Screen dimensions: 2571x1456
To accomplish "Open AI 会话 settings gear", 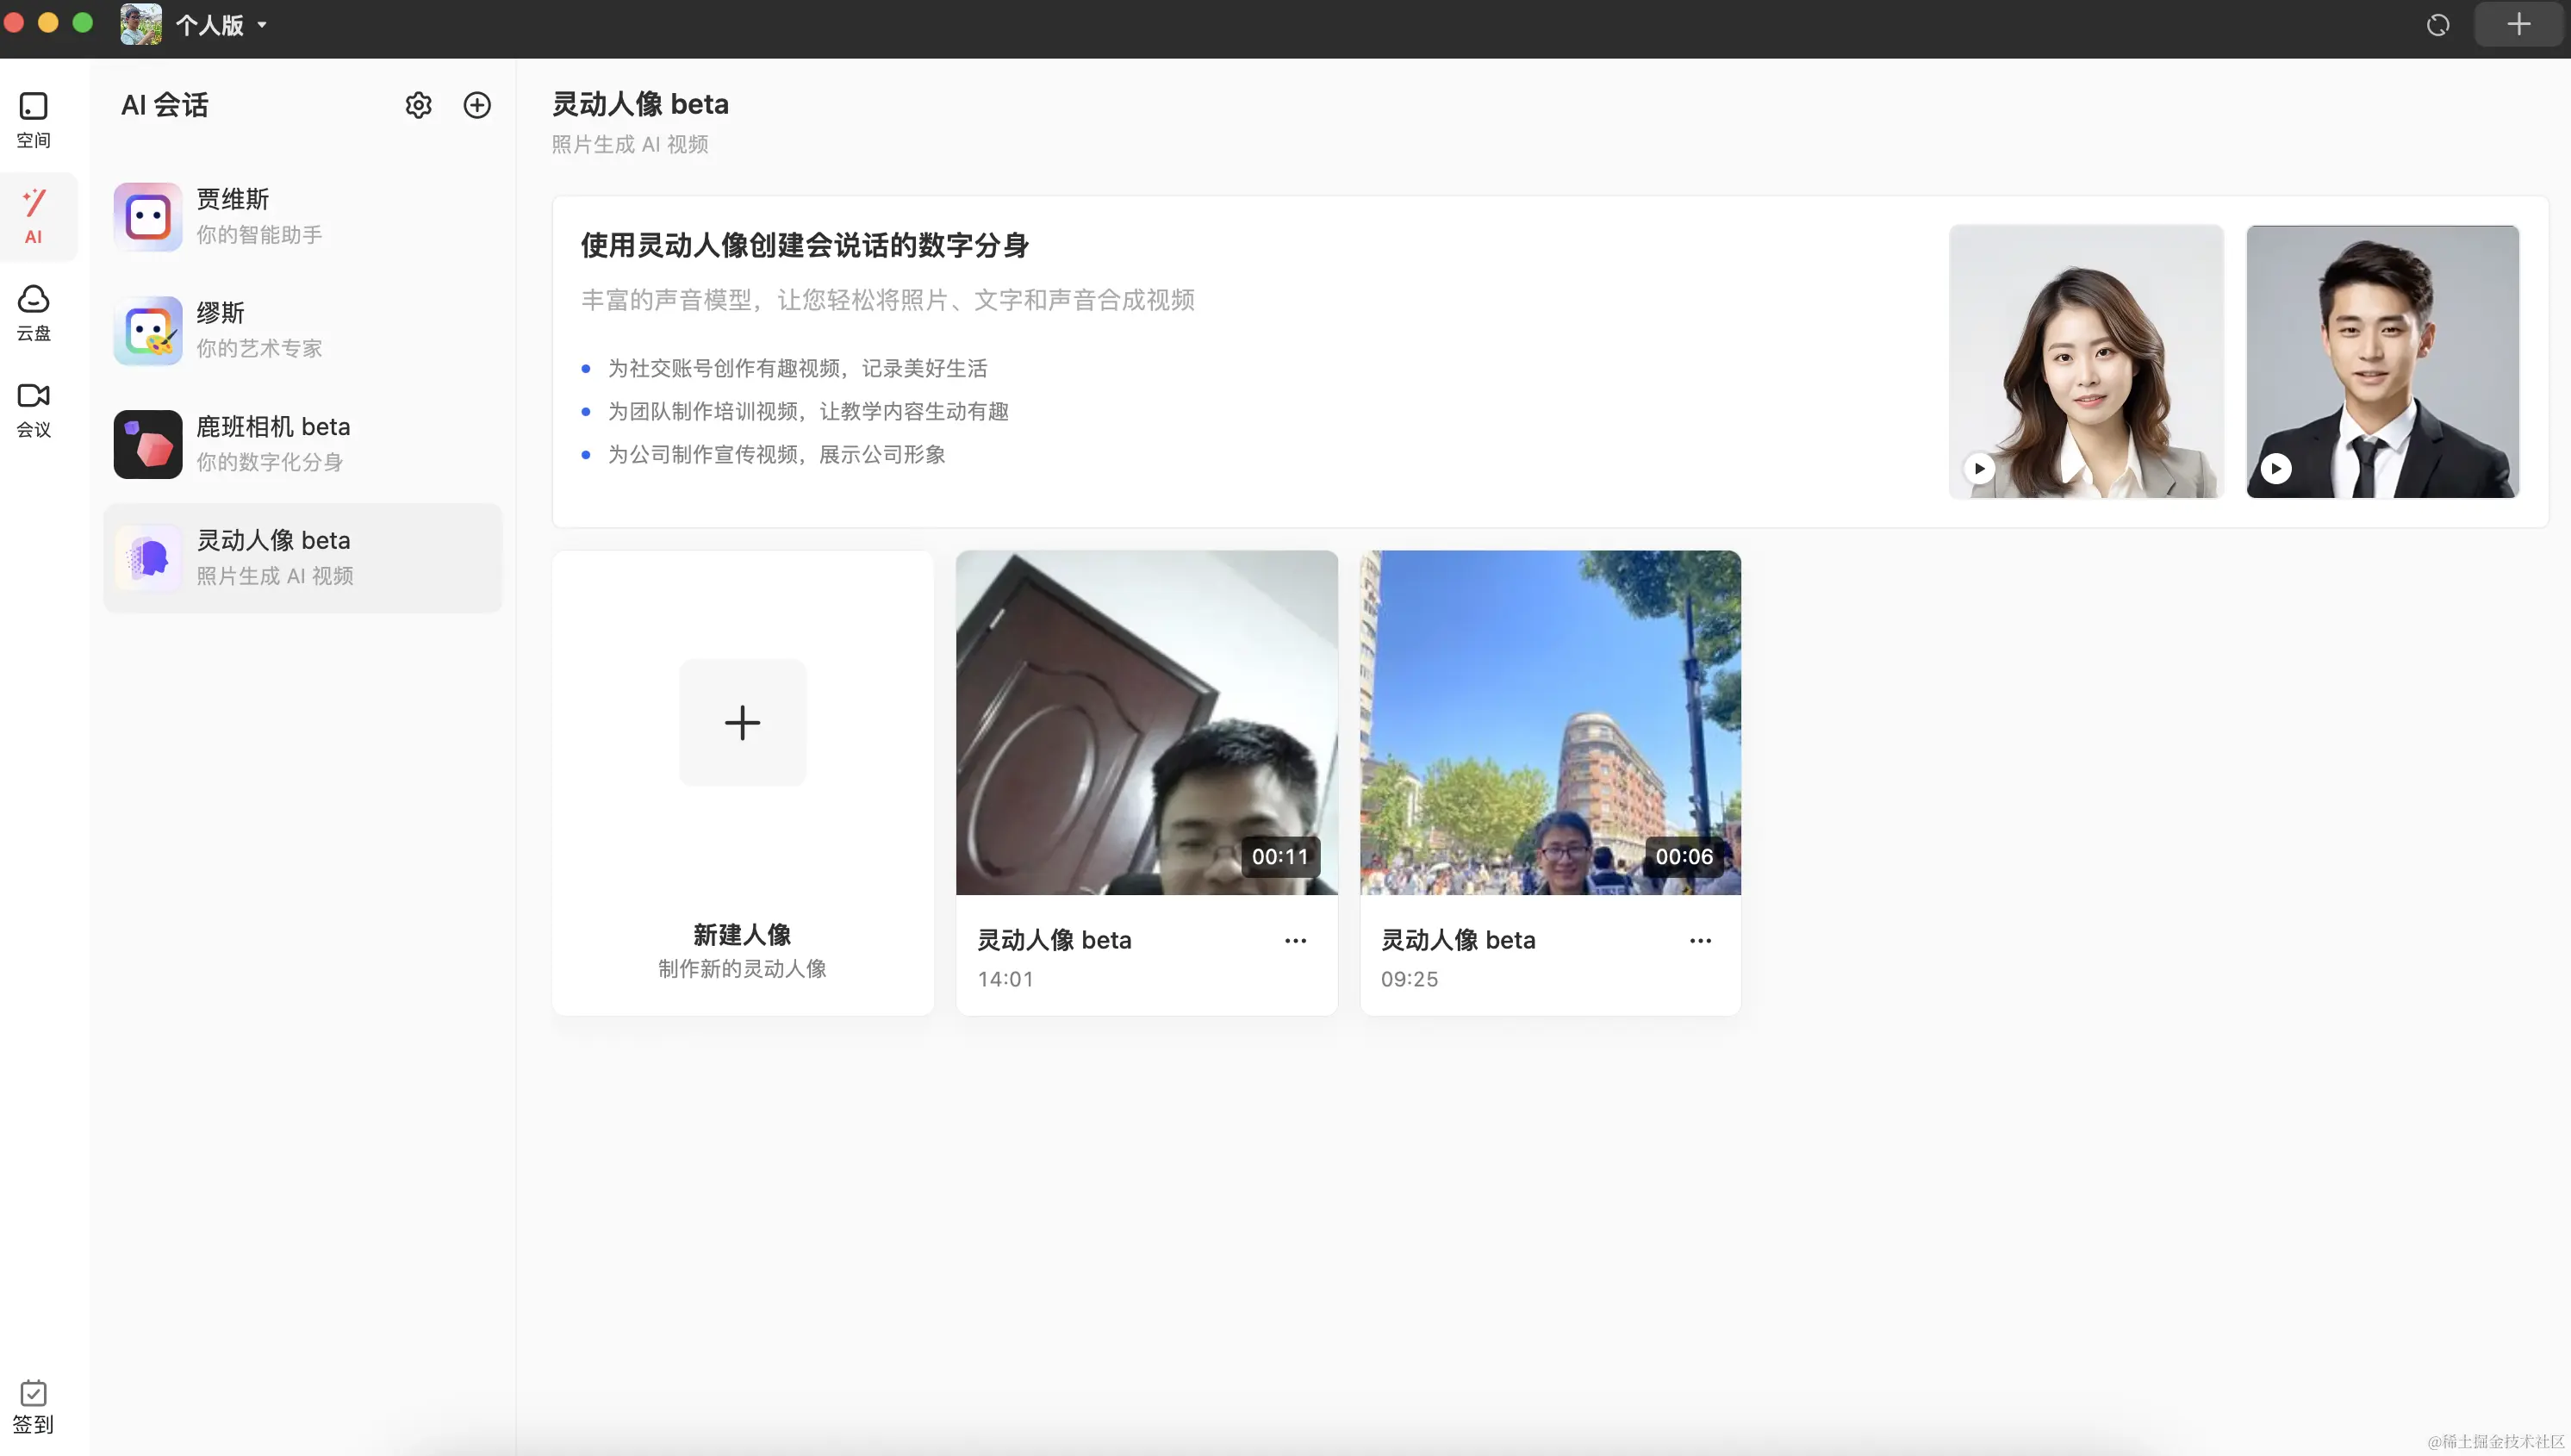I will 418,105.
